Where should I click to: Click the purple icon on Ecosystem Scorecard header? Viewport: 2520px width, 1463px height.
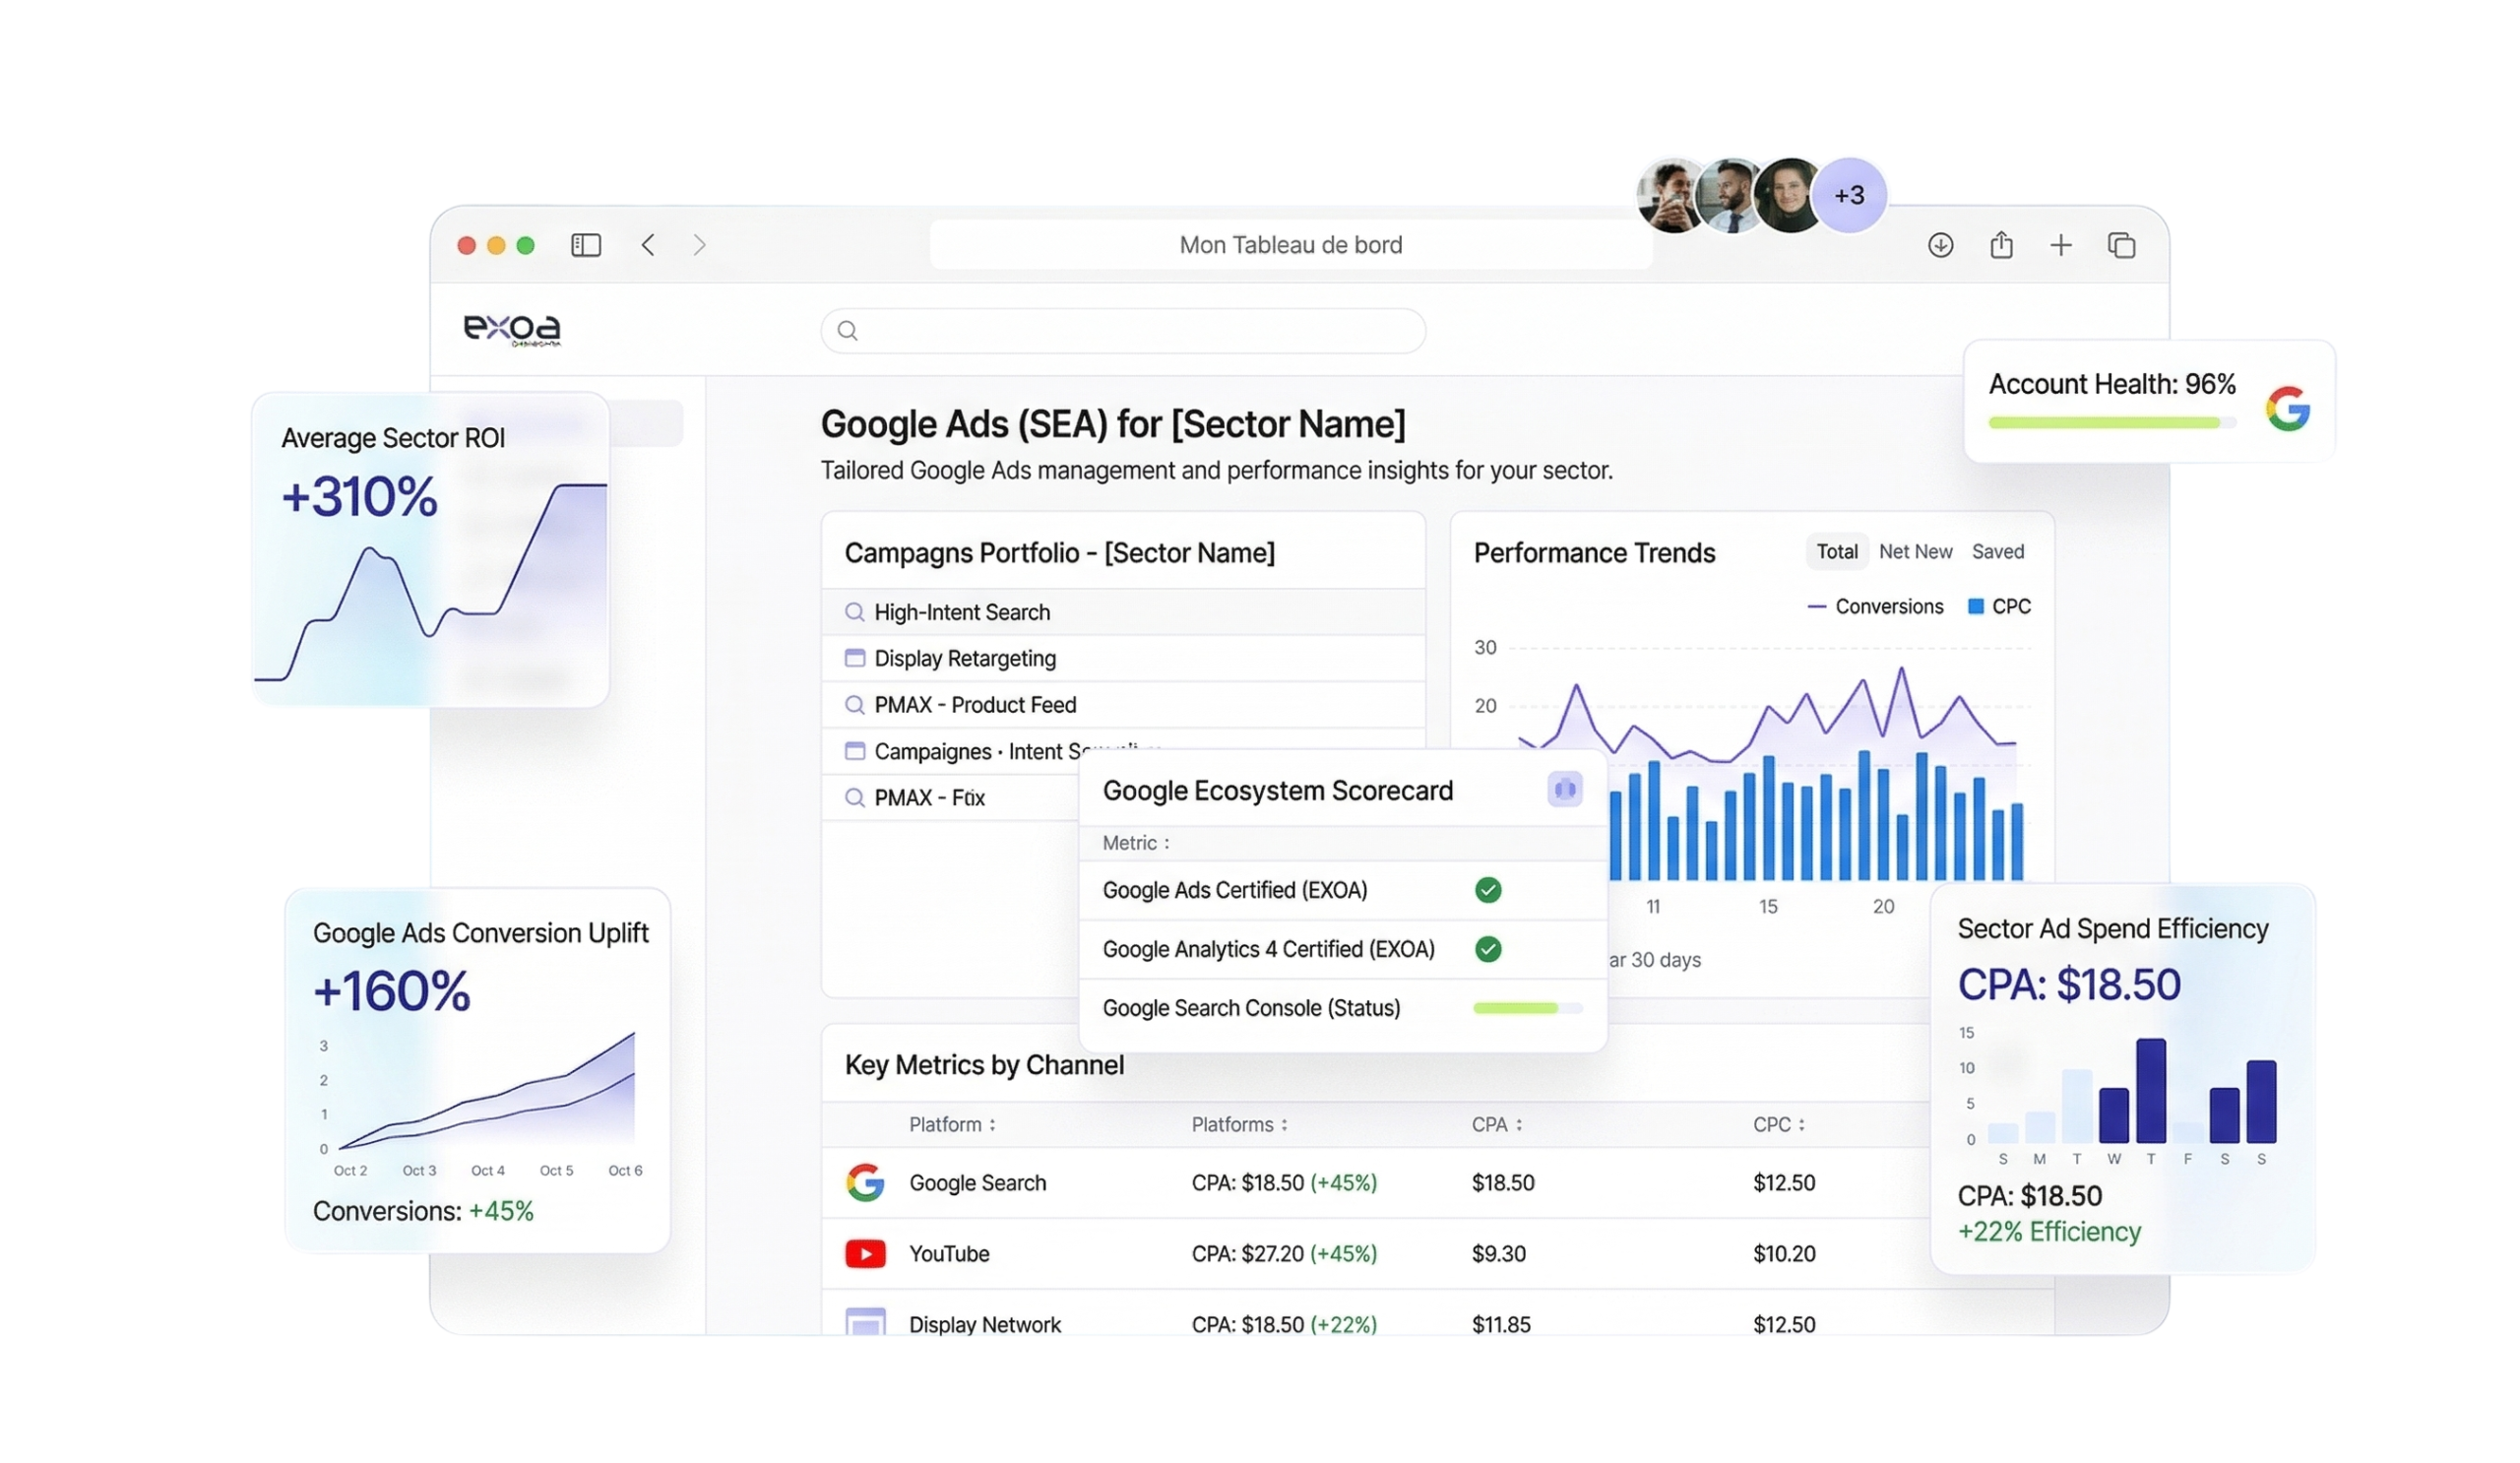point(1565,789)
